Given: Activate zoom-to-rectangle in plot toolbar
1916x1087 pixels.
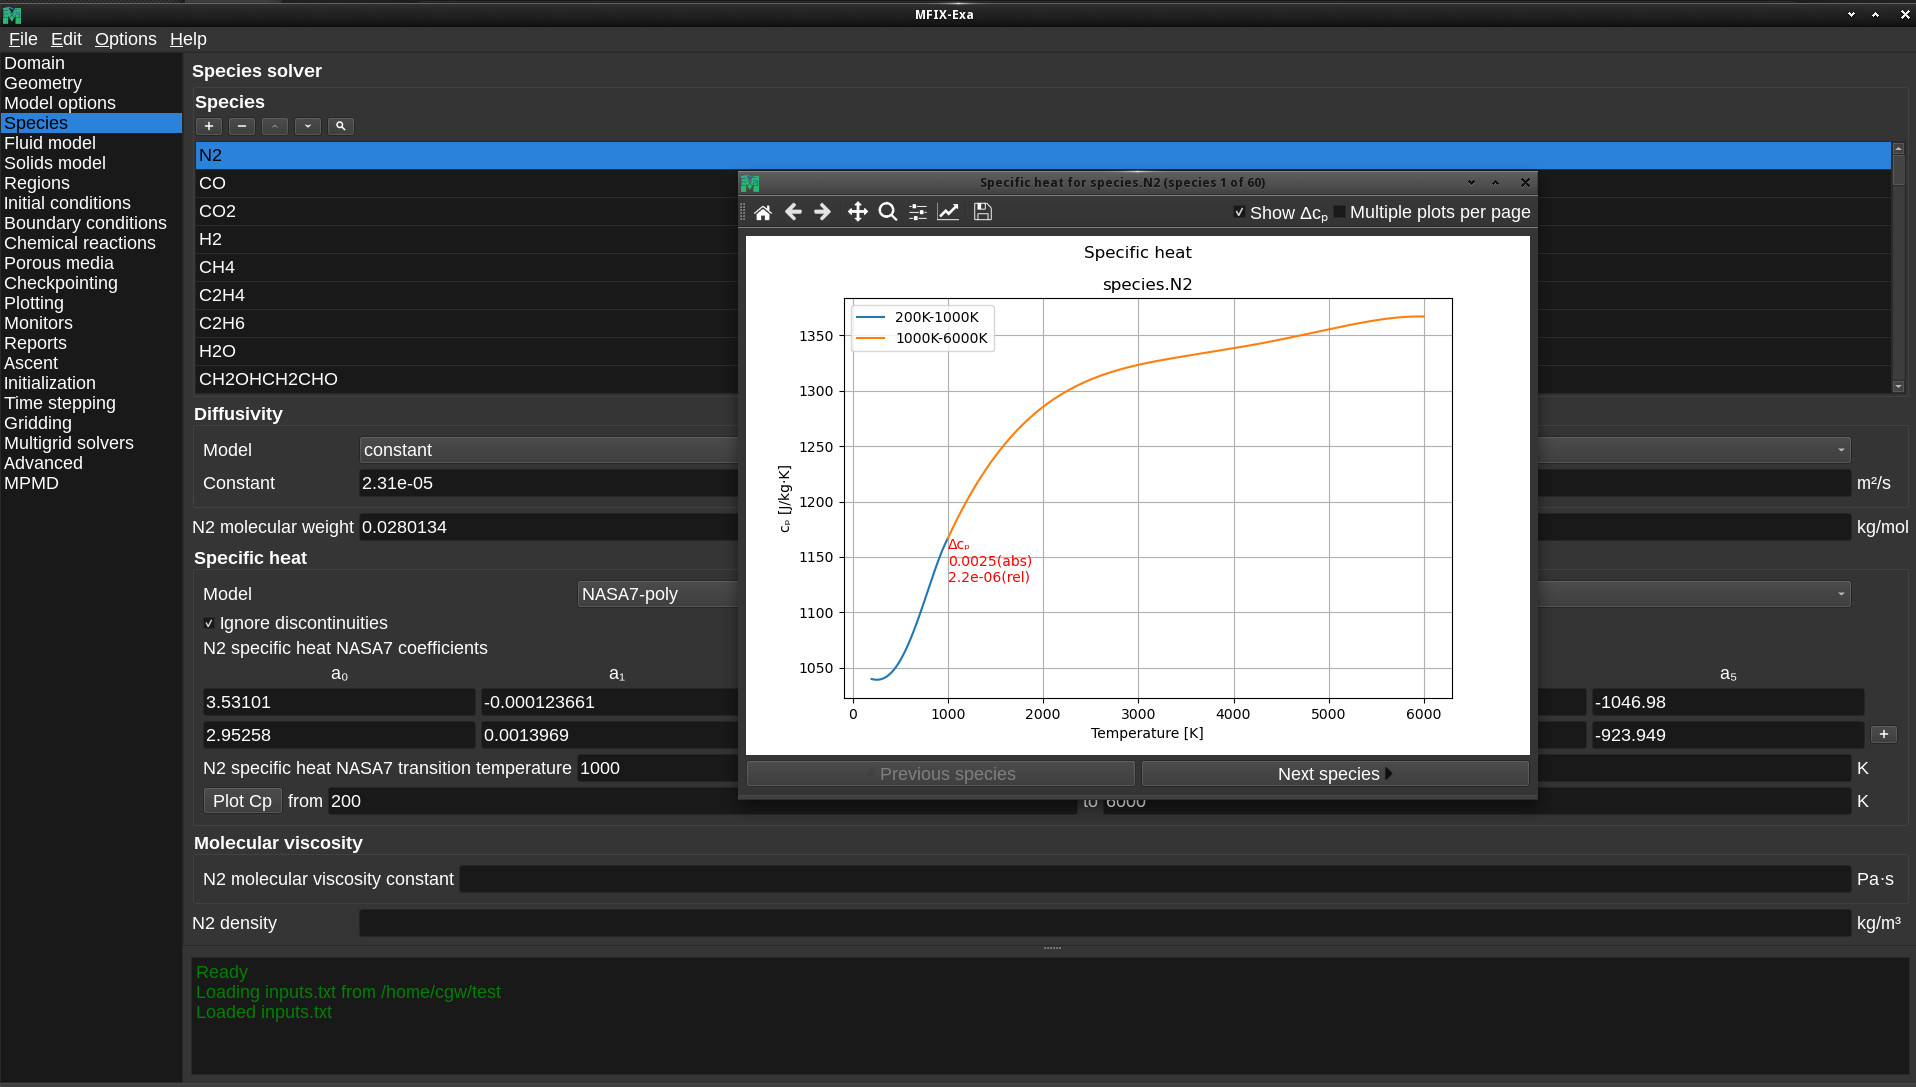Looking at the screenshot, I should click(x=887, y=212).
